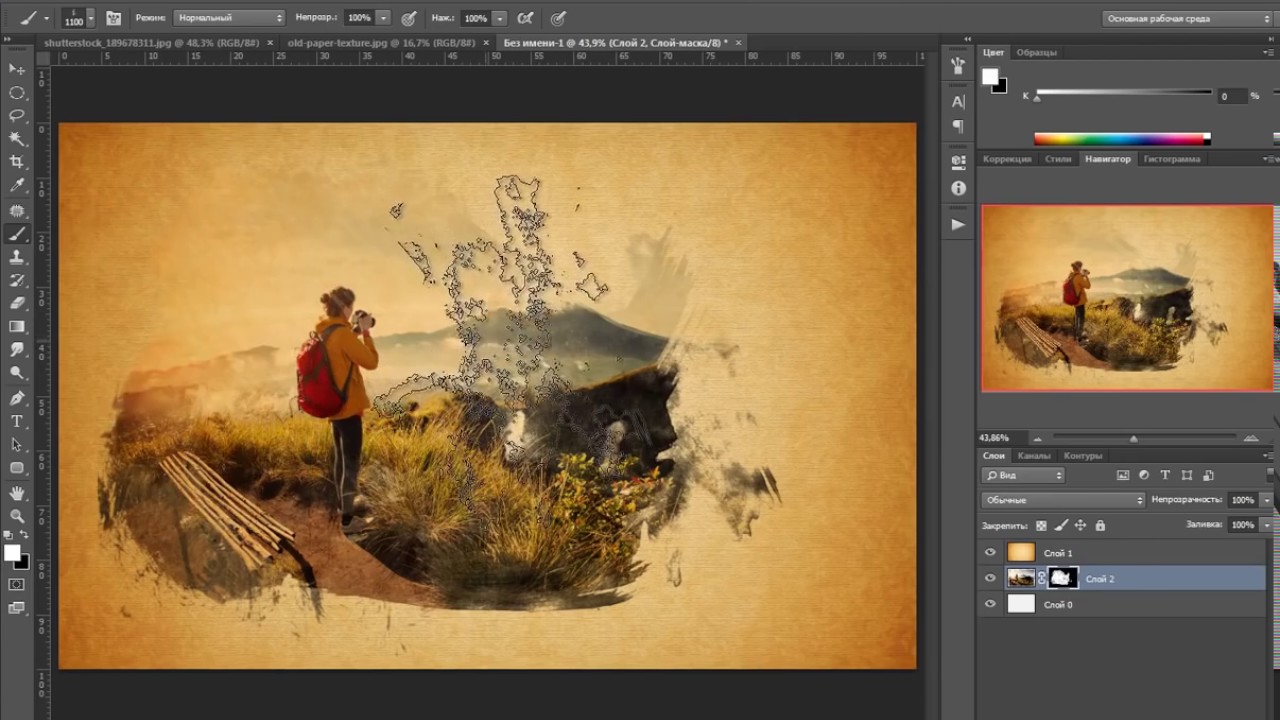Select the Move tool
This screenshot has height=720, width=1280.
[17, 69]
